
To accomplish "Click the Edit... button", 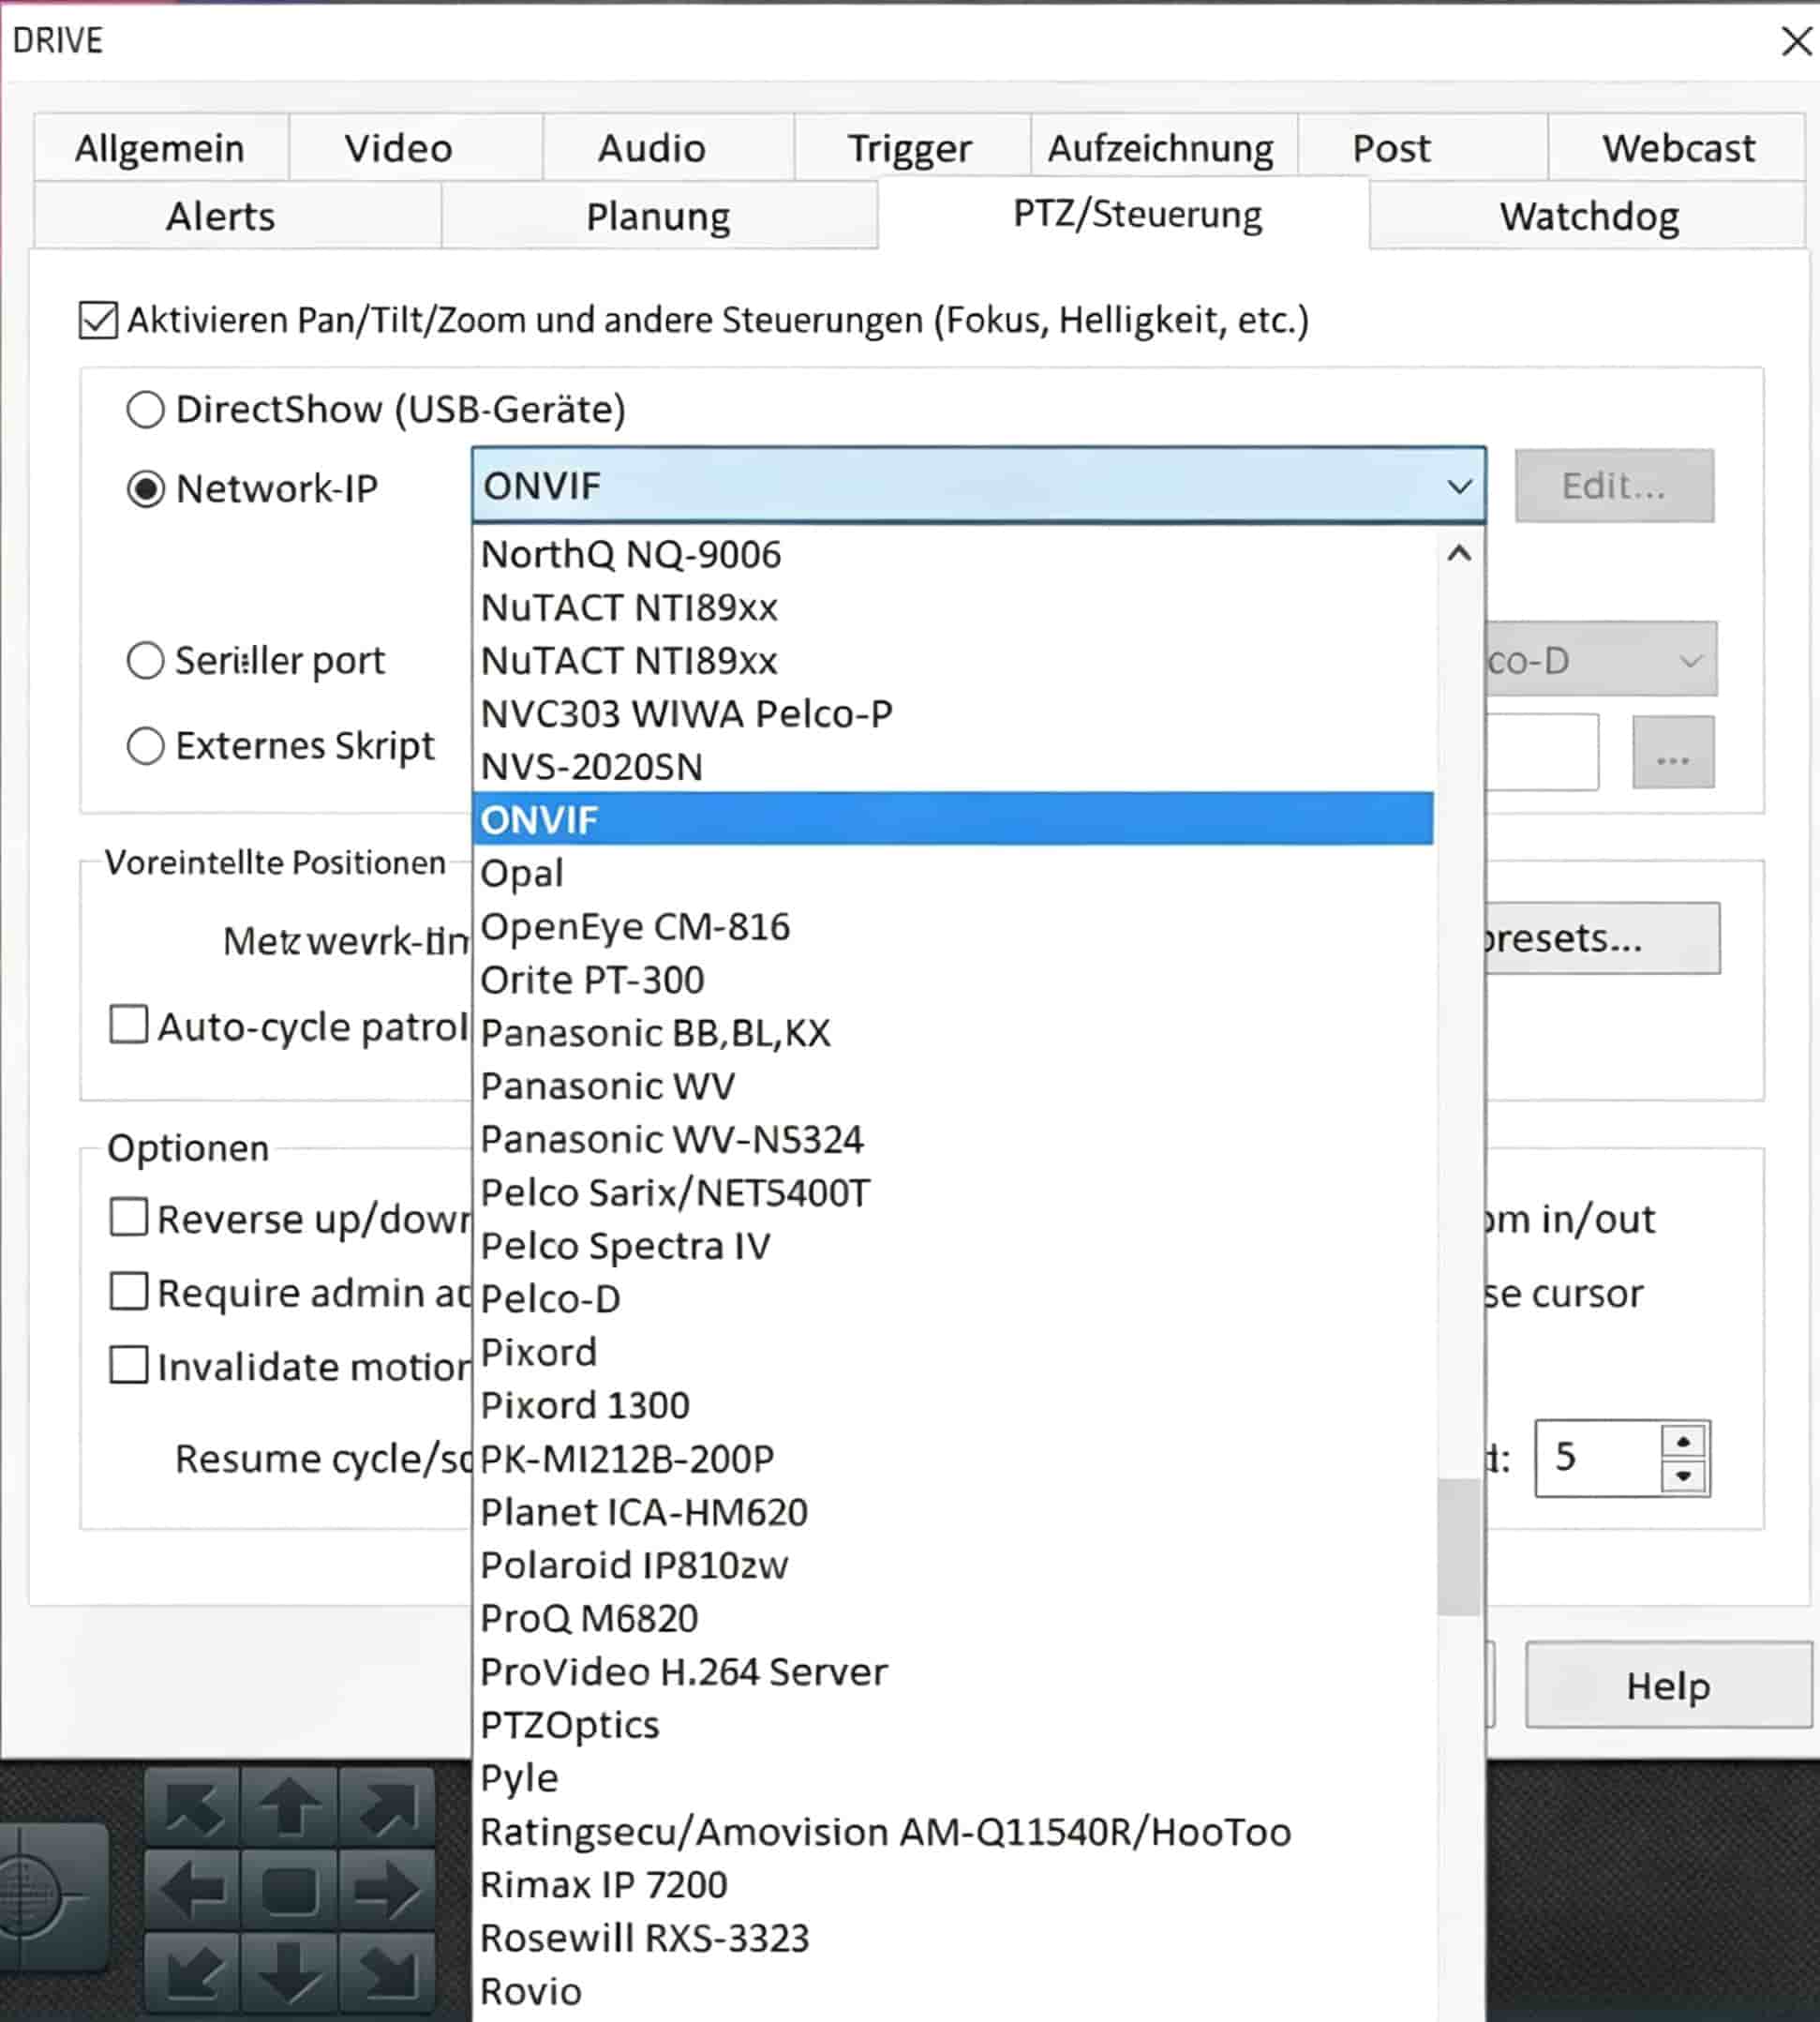I will click(x=1614, y=486).
